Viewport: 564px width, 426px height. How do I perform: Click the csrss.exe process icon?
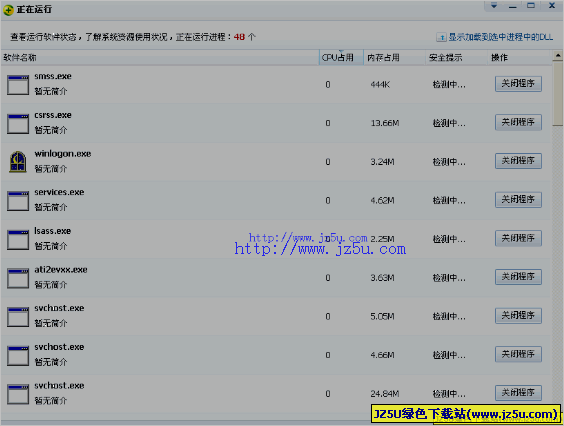tap(18, 123)
